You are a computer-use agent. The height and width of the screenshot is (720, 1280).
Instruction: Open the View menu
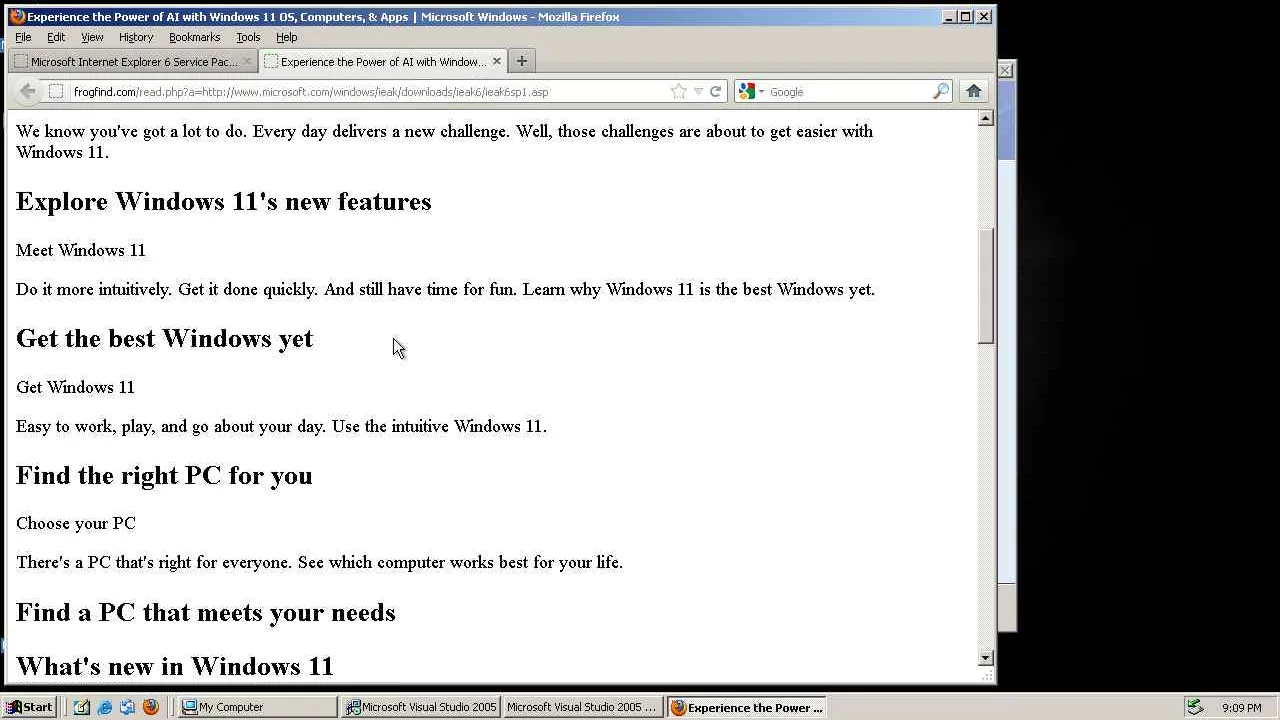[92, 37]
